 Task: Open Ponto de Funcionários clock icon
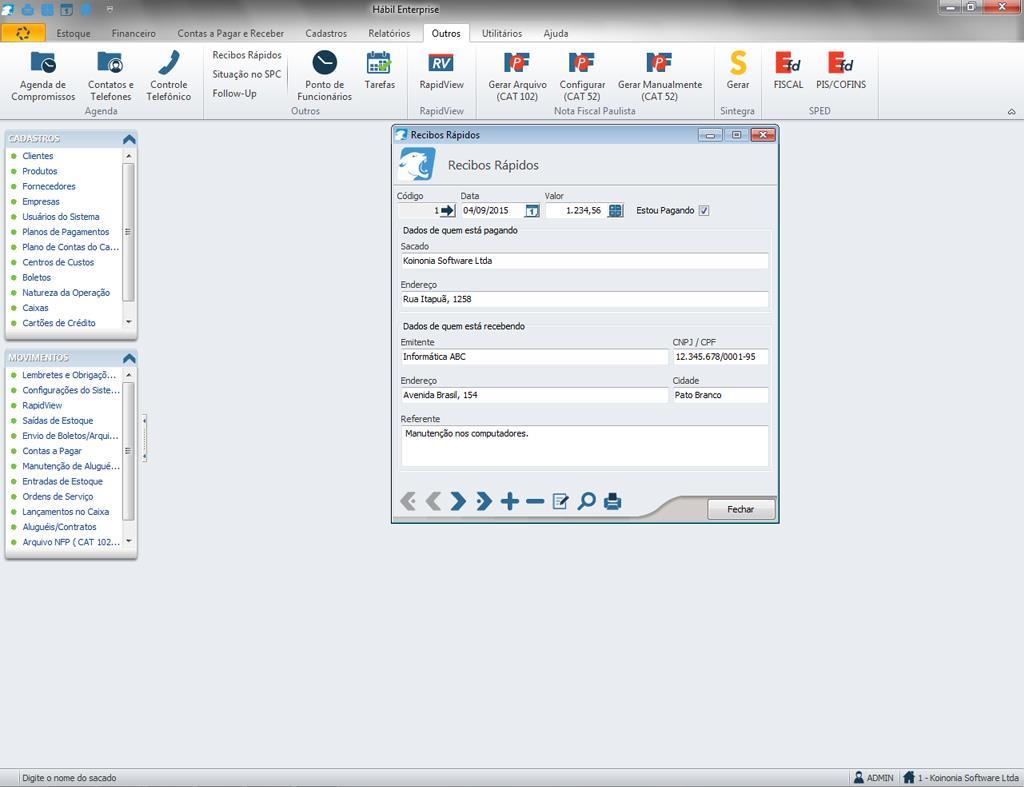point(325,63)
